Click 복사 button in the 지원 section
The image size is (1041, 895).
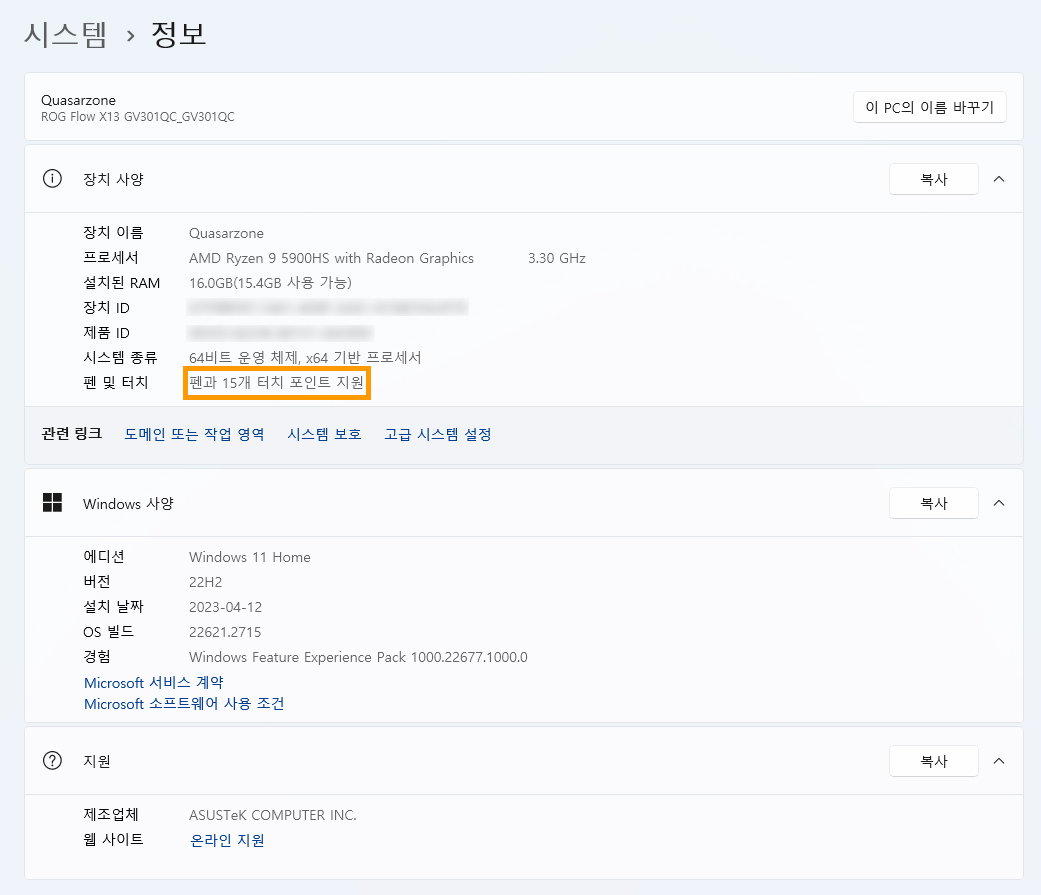[933, 761]
